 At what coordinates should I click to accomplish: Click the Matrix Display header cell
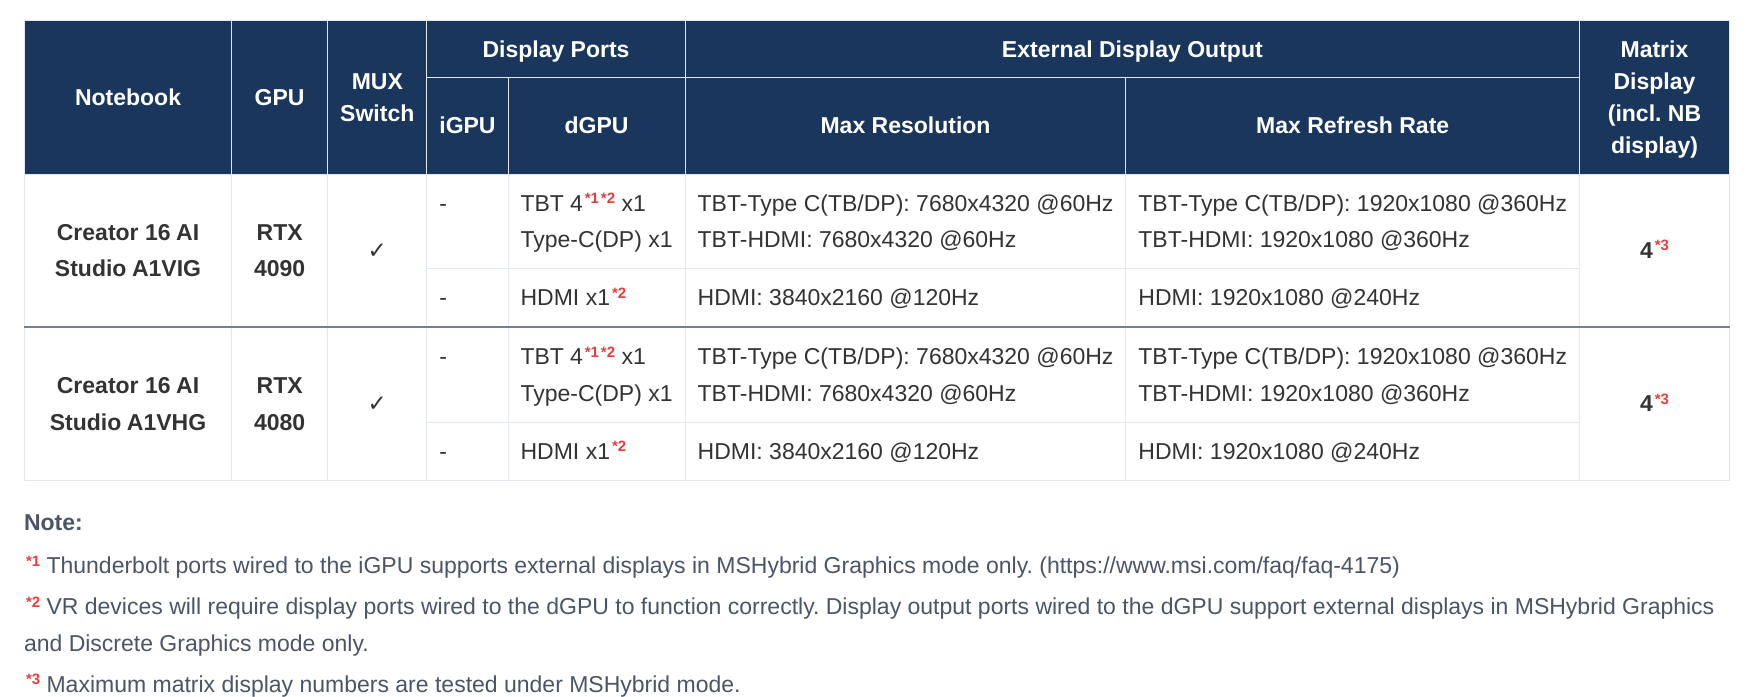[1654, 97]
